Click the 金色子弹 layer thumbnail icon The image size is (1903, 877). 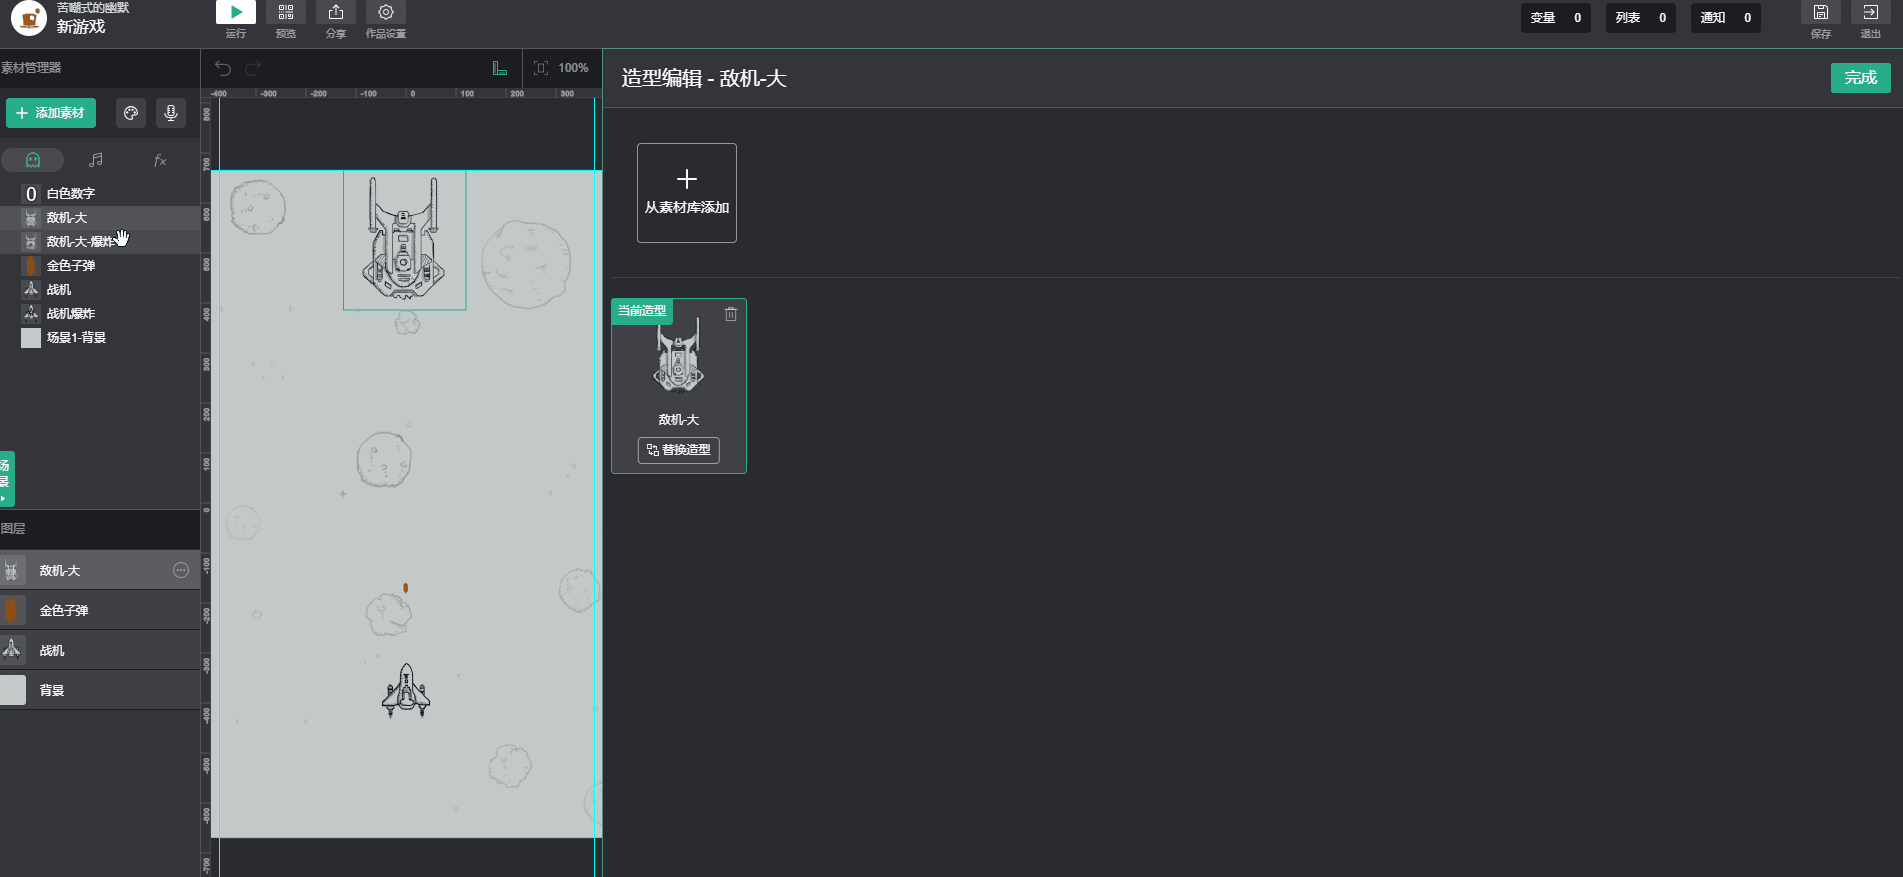[x=12, y=610]
